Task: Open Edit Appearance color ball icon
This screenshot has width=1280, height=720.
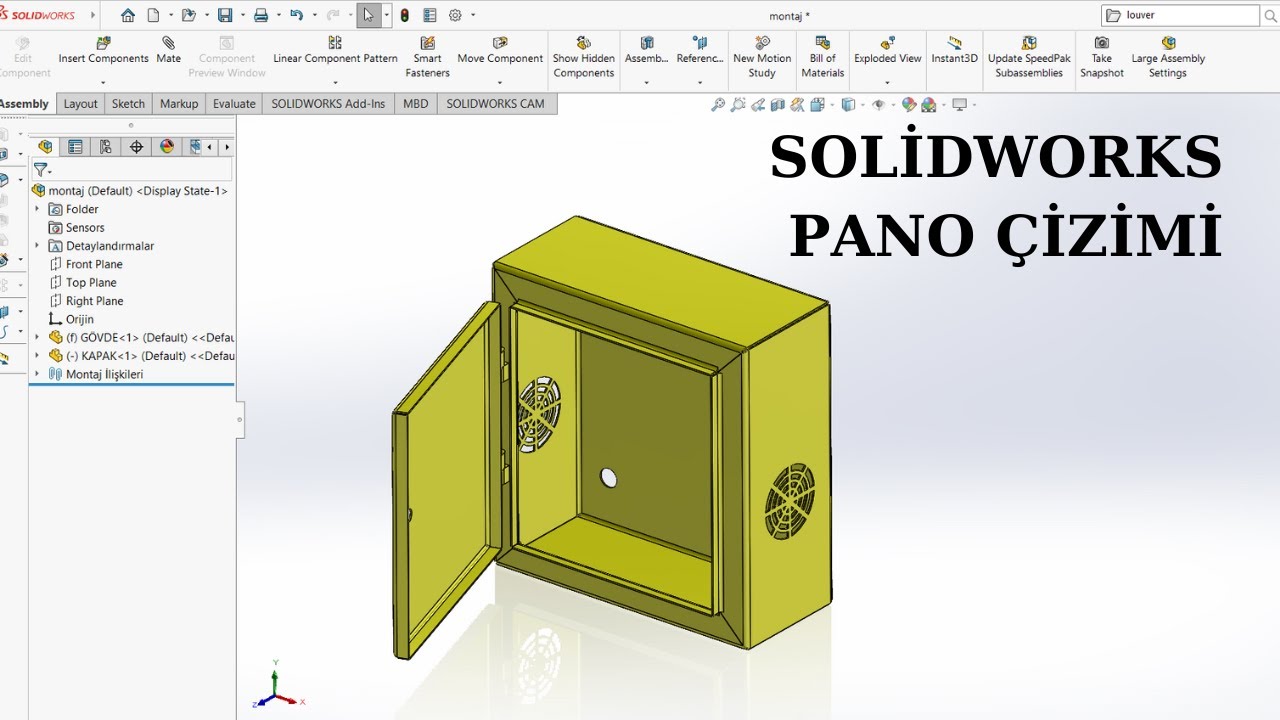Action: [x=908, y=104]
